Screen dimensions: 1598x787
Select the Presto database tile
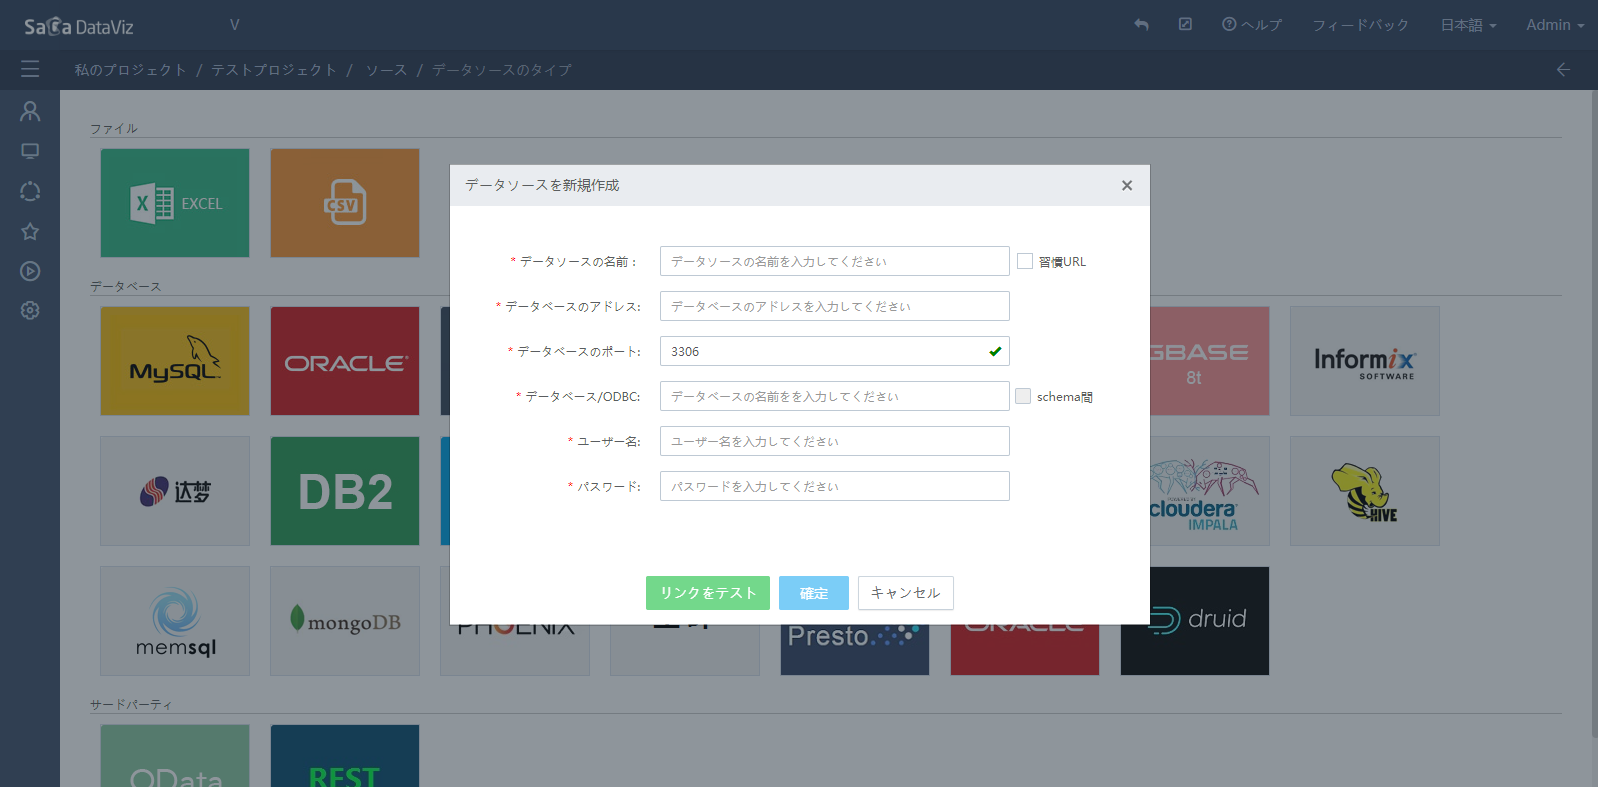(855, 650)
